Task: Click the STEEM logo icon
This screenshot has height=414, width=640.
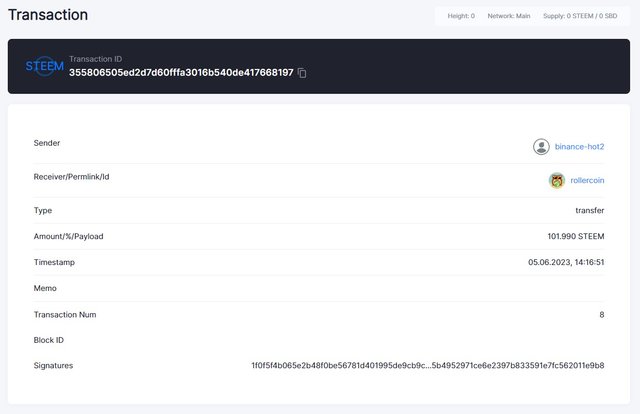Action: coord(44,66)
